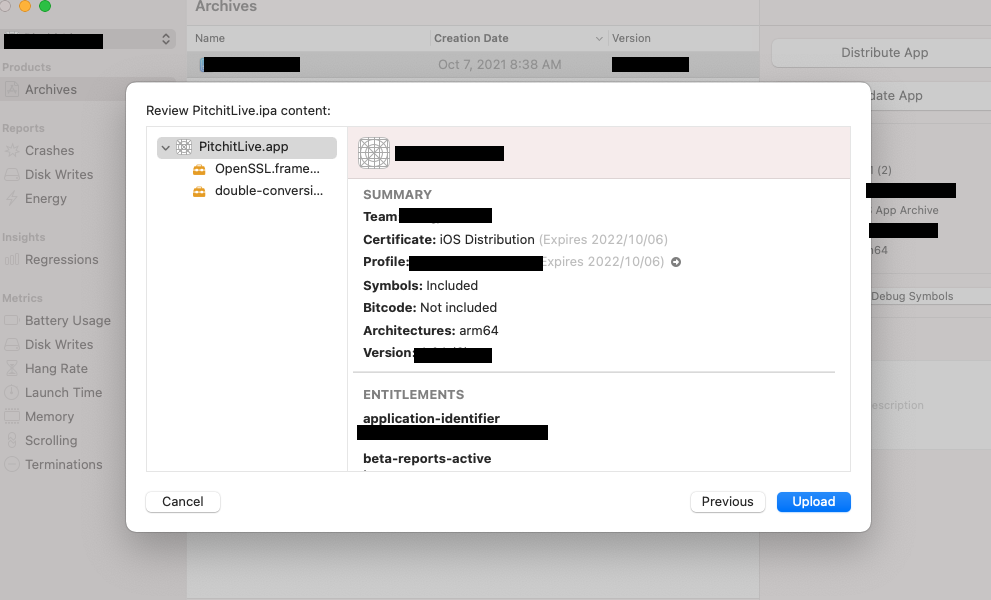The height and width of the screenshot is (600, 991).
Task: Click the beta-reports-active entitlement label
Action: pyautogui.click(x=427, y=459)
